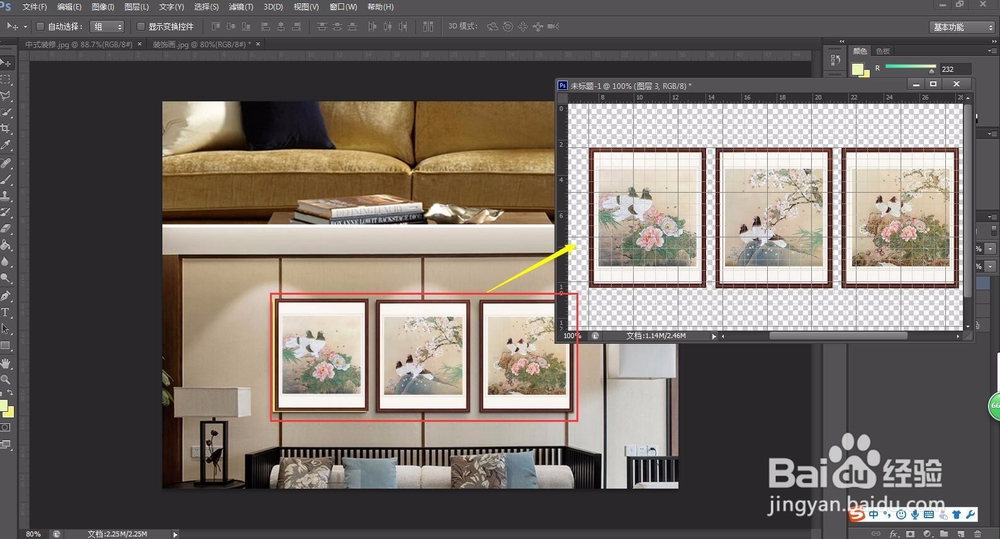Select the Quick Selection tool
This screenshot has width=1000, height=539.
coord(6,112)
